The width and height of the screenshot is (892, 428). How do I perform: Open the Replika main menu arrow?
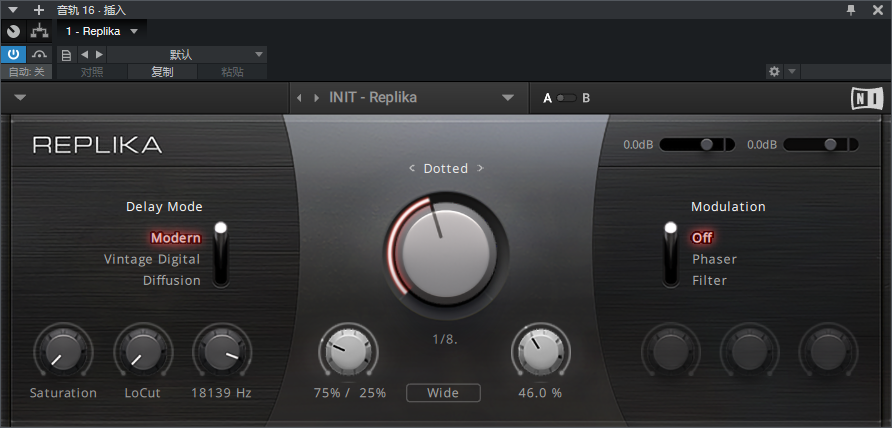(20, 97)
